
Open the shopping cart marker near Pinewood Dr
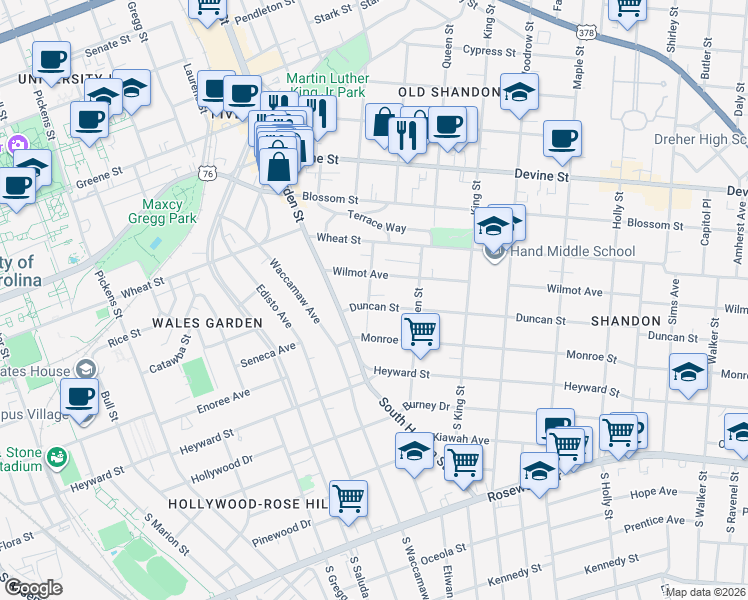tap(348, 500)
